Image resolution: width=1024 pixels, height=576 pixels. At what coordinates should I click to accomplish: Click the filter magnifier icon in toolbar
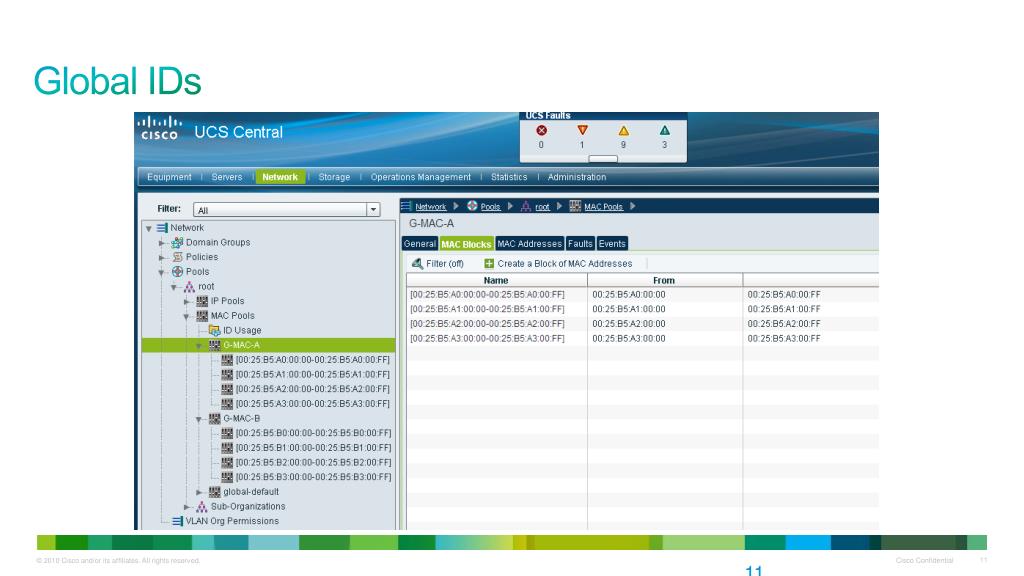[x=417, y=264]
